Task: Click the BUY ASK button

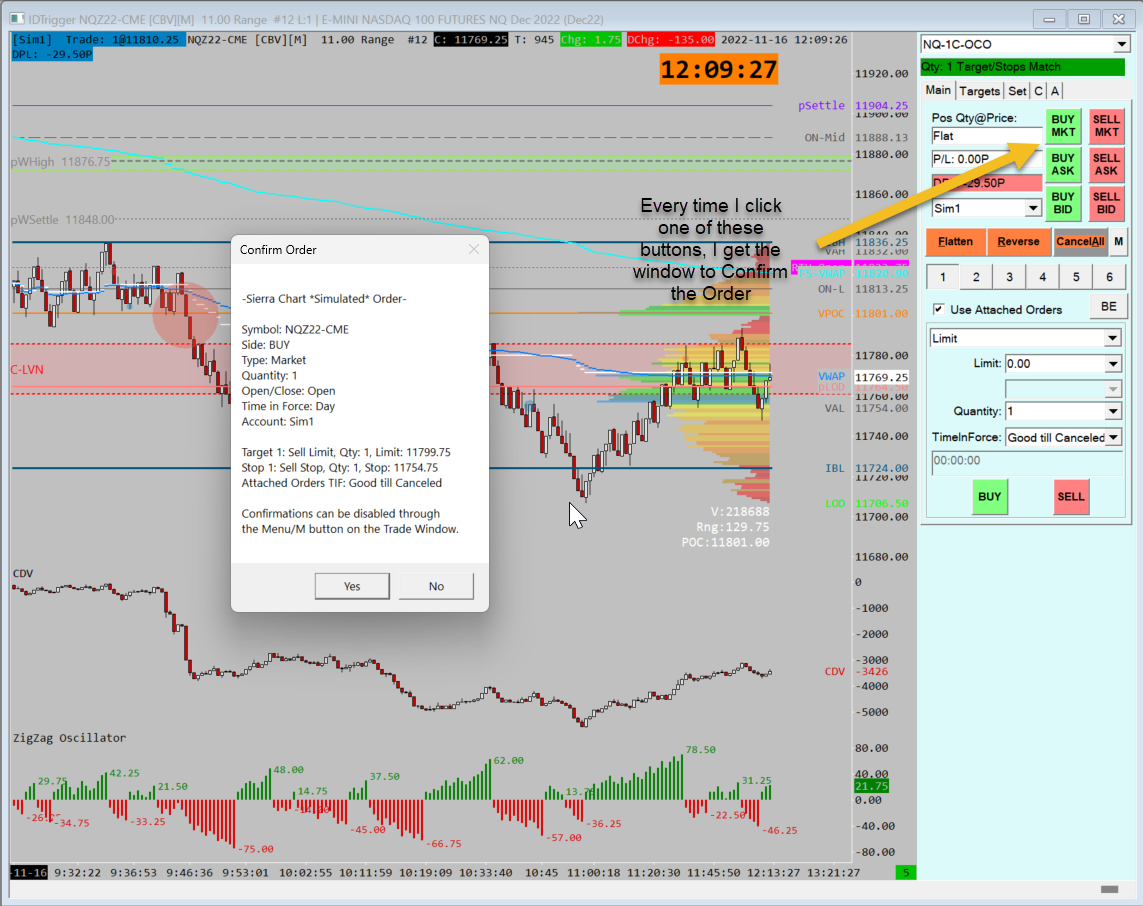Action: point(1063,165)
